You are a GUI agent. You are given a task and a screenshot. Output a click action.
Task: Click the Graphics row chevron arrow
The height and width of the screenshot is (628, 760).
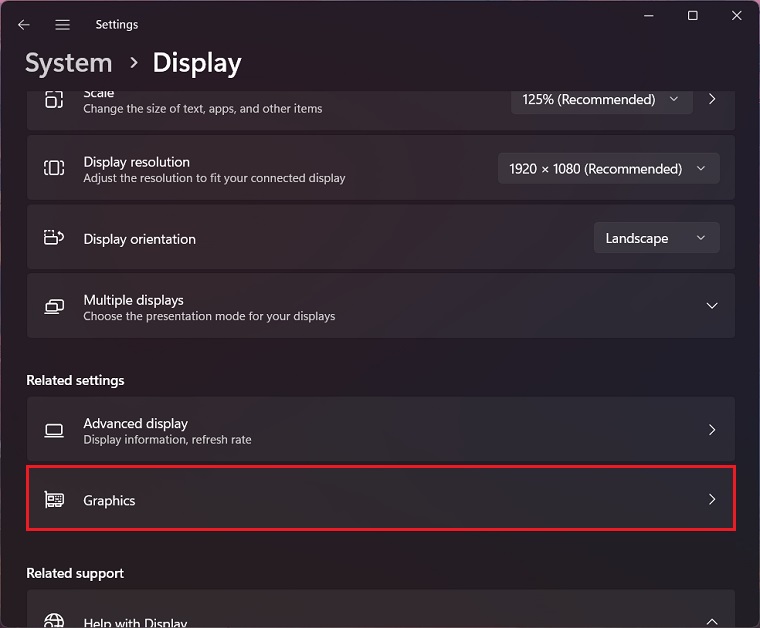point(712,499)
